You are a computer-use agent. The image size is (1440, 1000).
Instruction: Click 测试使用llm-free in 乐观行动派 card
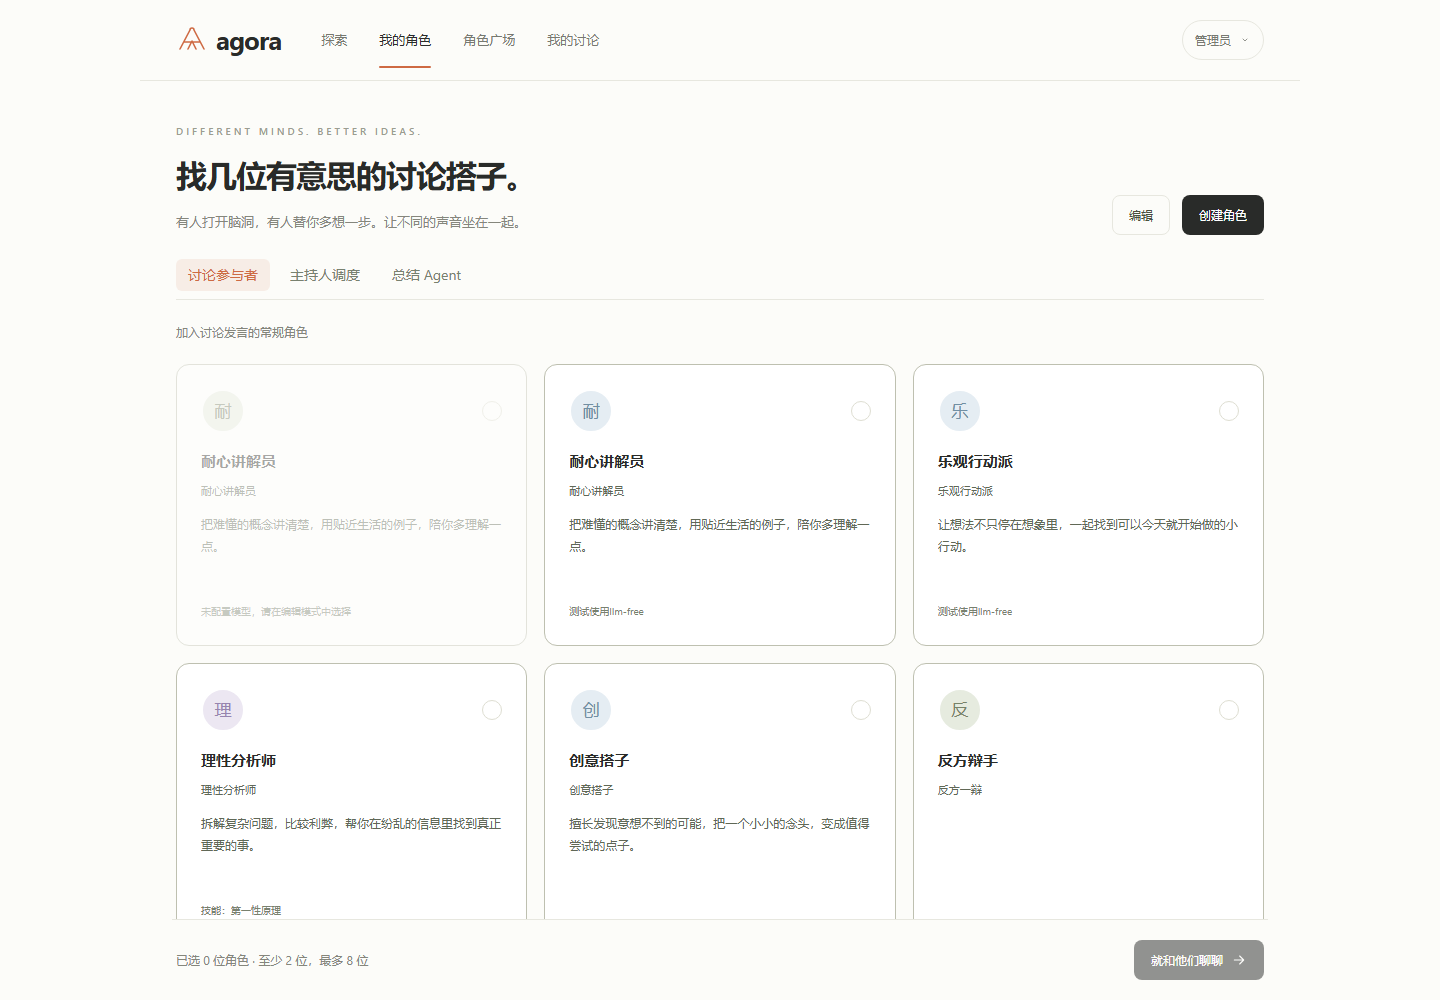click(975, 611)
